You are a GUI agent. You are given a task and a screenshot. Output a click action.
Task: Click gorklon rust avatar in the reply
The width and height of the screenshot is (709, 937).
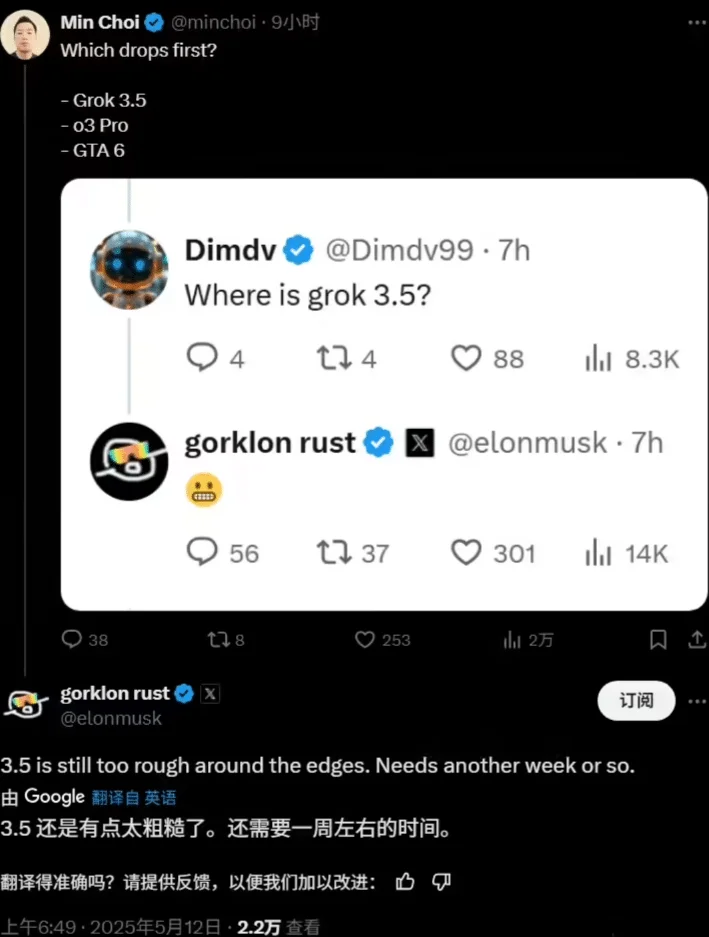(25, 703)
